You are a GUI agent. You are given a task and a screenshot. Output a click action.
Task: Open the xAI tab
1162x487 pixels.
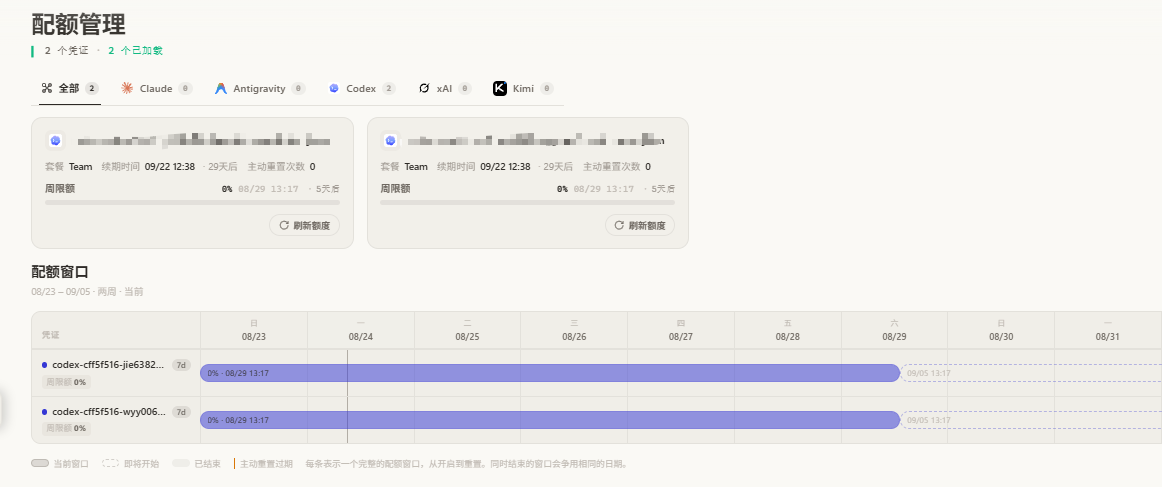click(x=445, y=88)
